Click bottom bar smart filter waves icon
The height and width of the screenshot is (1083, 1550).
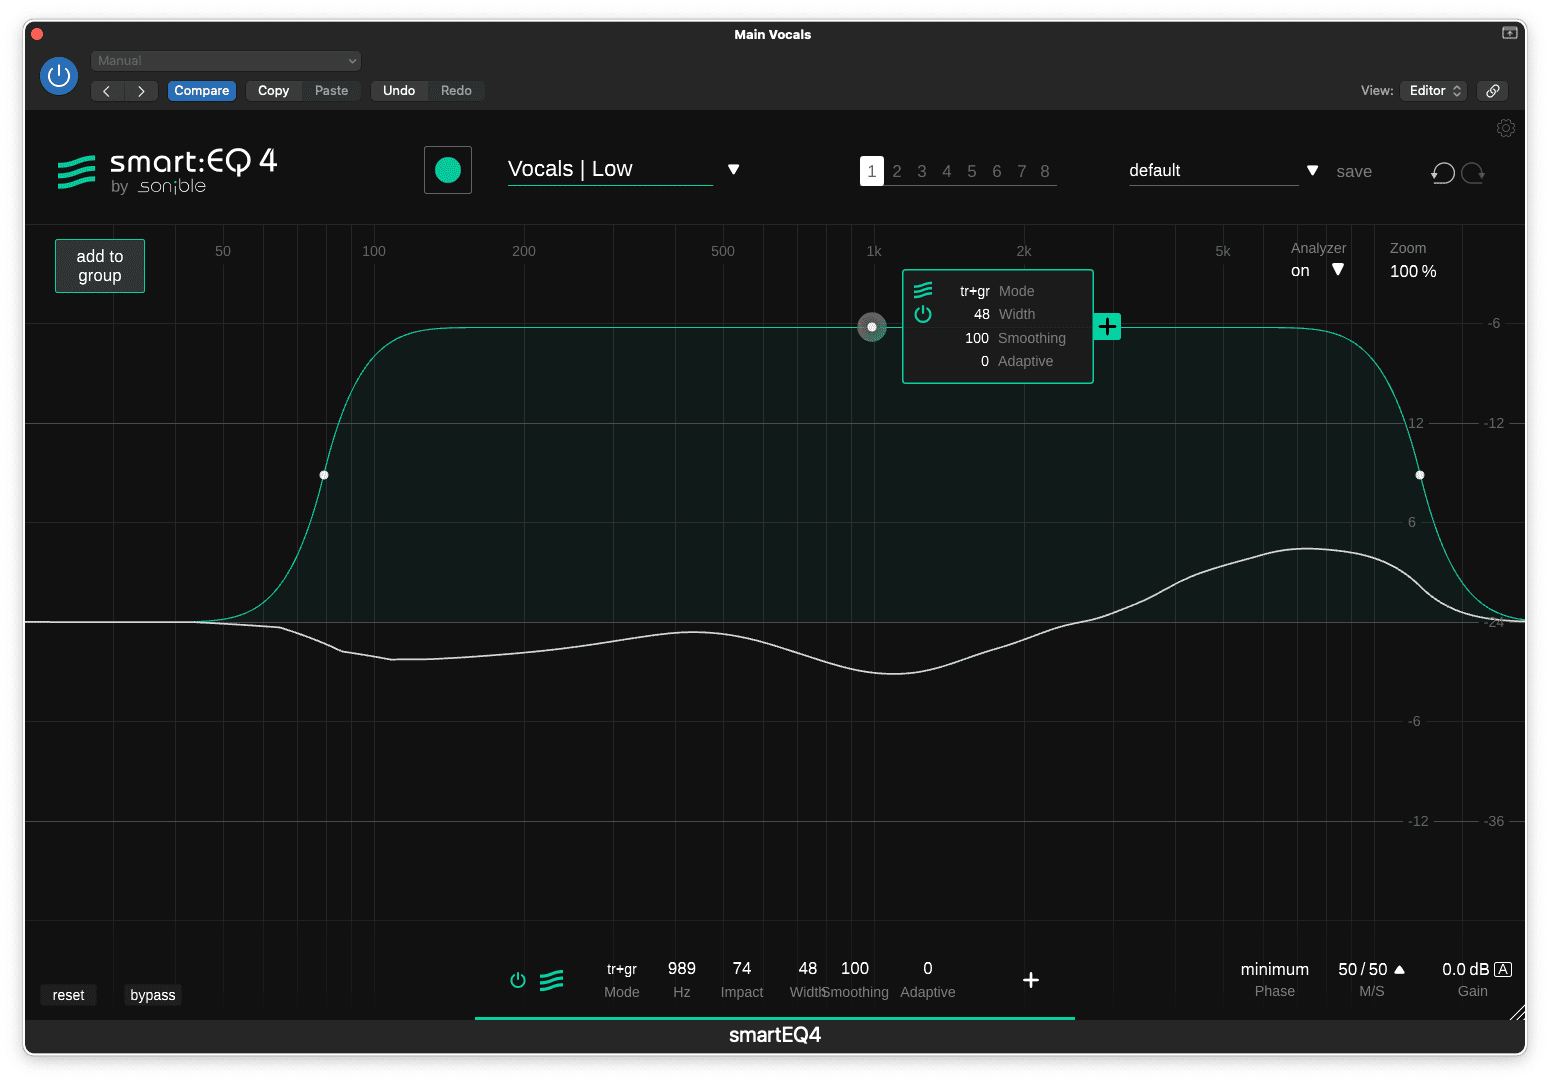(x=552, y=980)
